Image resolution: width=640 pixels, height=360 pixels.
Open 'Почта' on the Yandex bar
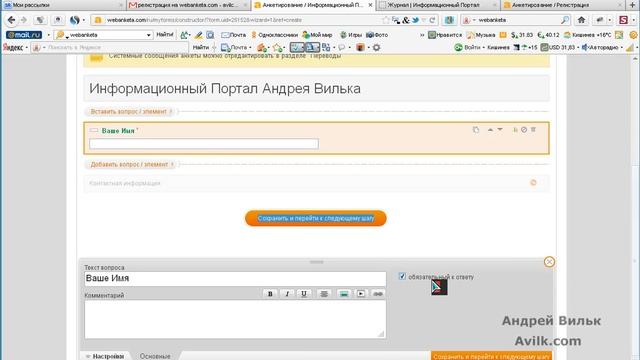click(x=234, y=47)
